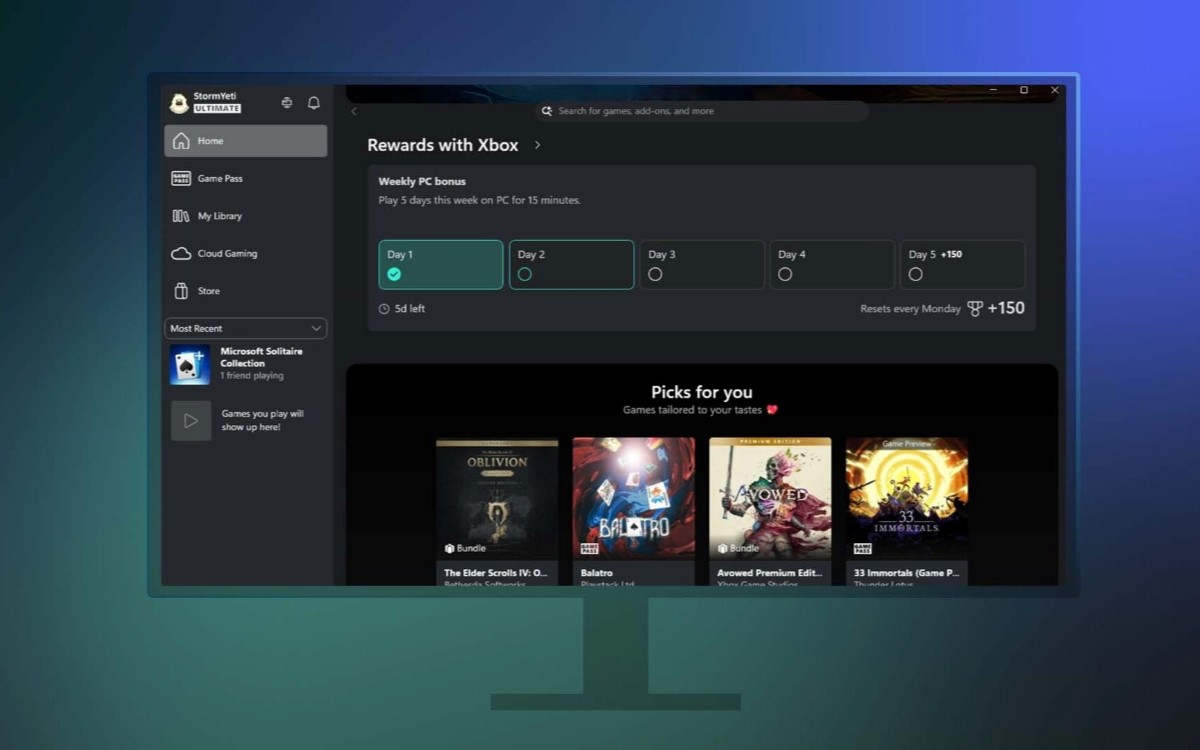
Task: Click the Day 2 empty circle
Action: point(525,274)
